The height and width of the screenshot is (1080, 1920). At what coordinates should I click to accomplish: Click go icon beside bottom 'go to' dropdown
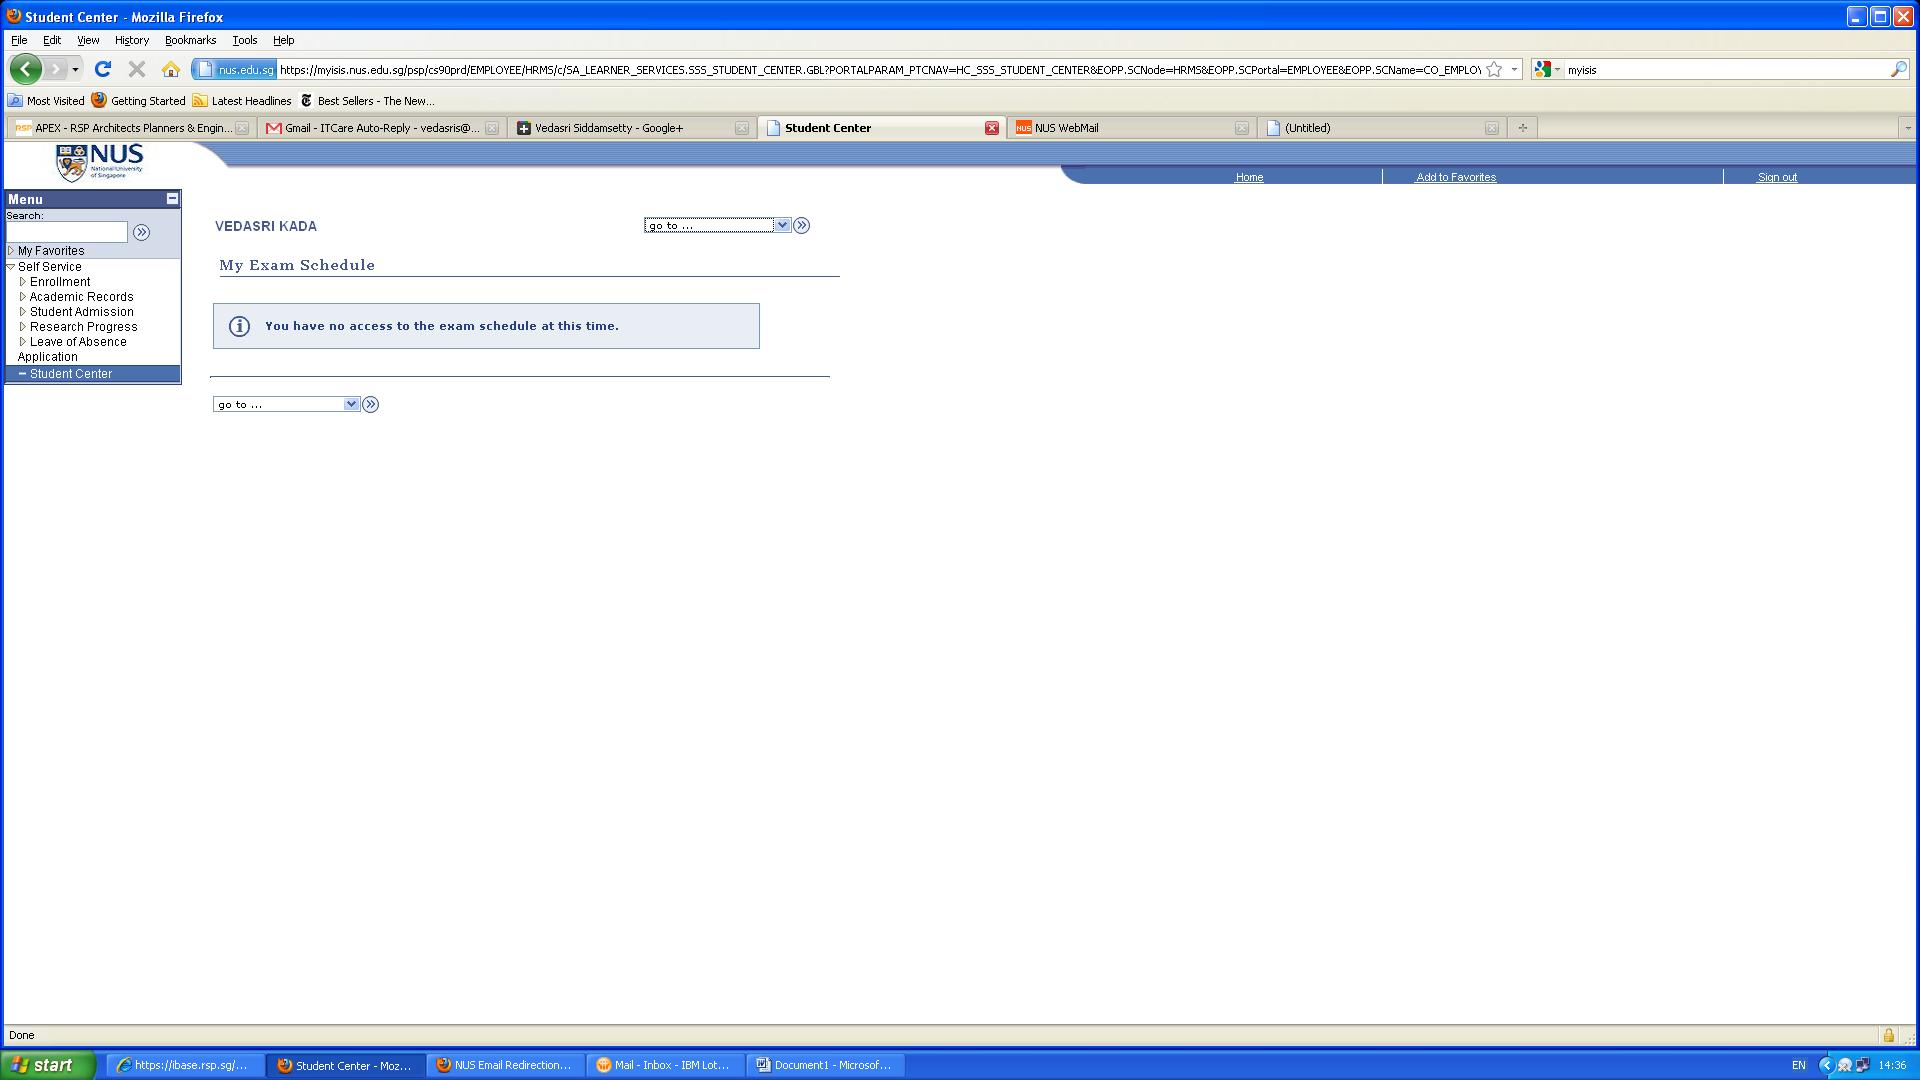point(370,405)
